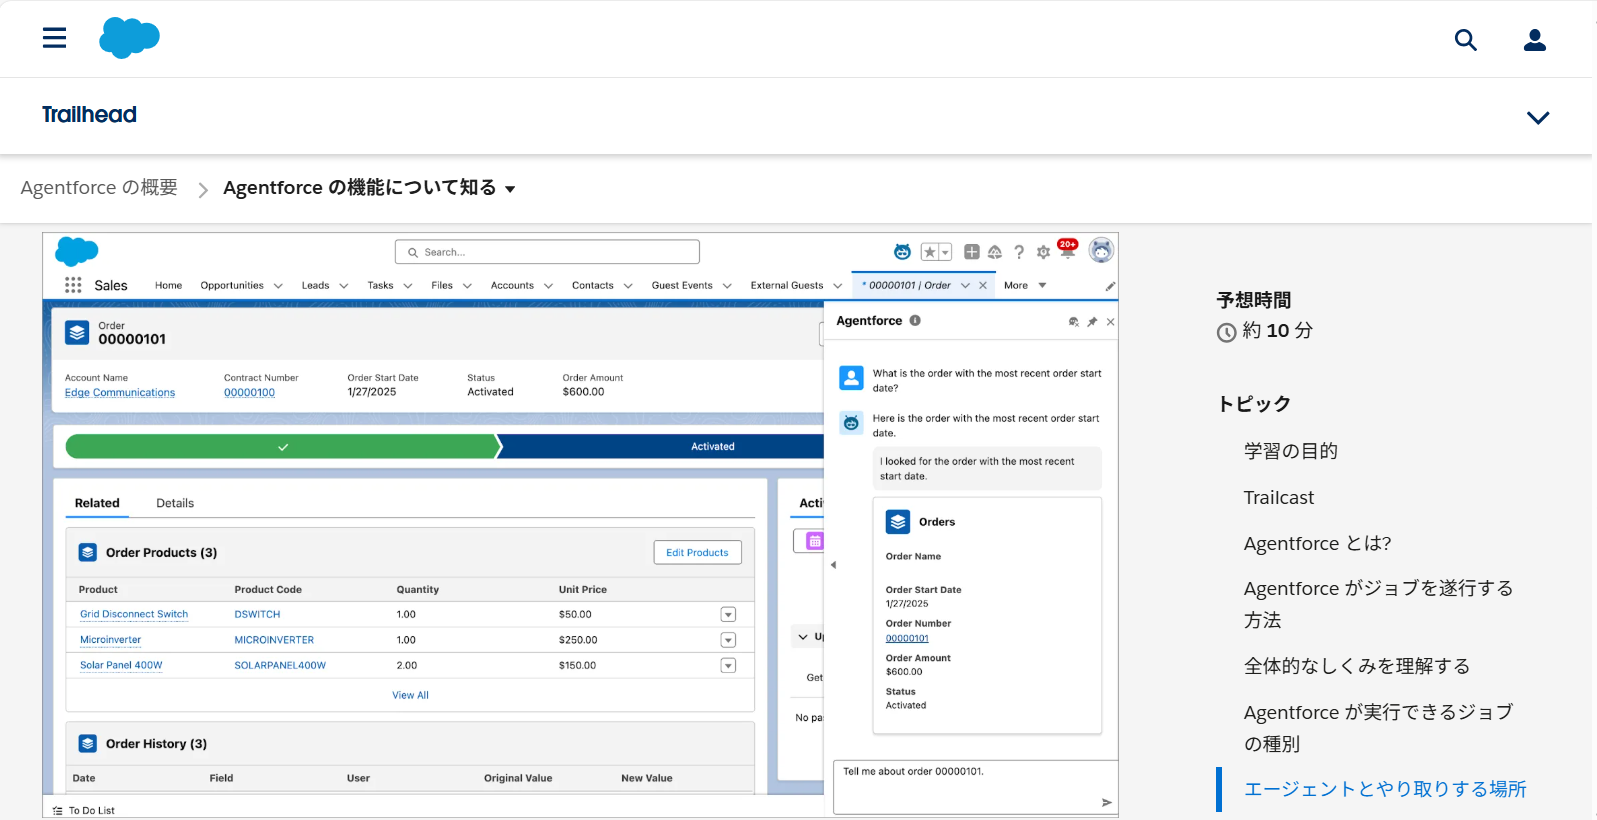Open the site search magnifier
Viewport: 1597px width, 820px height.
point(1465,40)
